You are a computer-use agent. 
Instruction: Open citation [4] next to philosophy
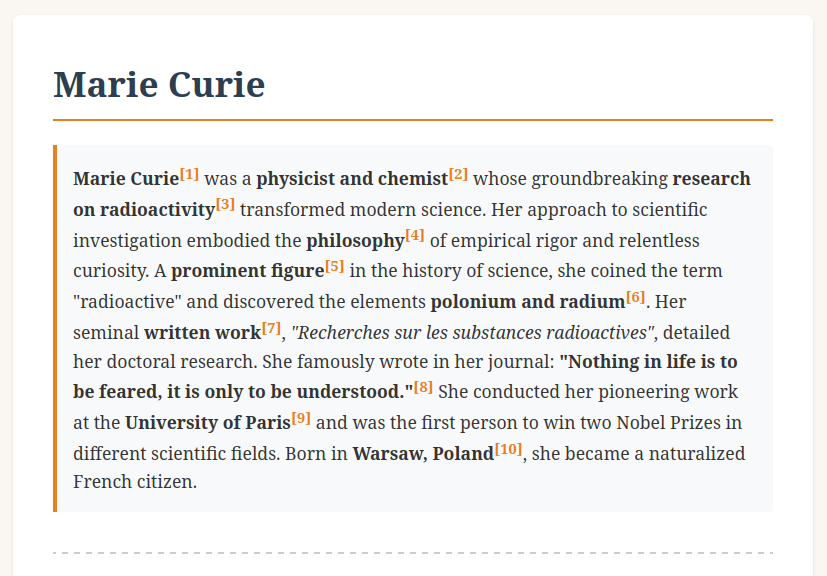[415, 236]
